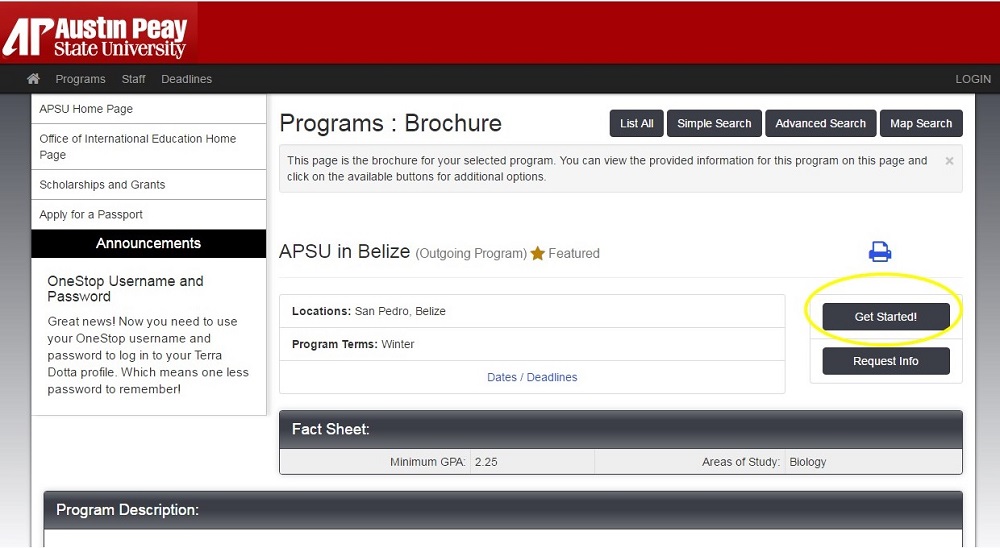The image size is (1000, 548).
Task: Go to Scholarships and Grants
Action: (102, 185)
